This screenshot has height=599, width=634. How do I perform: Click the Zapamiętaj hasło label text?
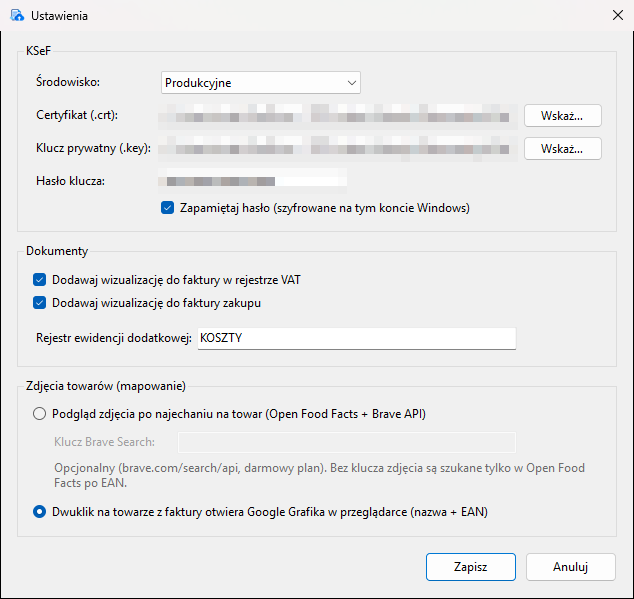pyautogui.click(x=325, y=208)
